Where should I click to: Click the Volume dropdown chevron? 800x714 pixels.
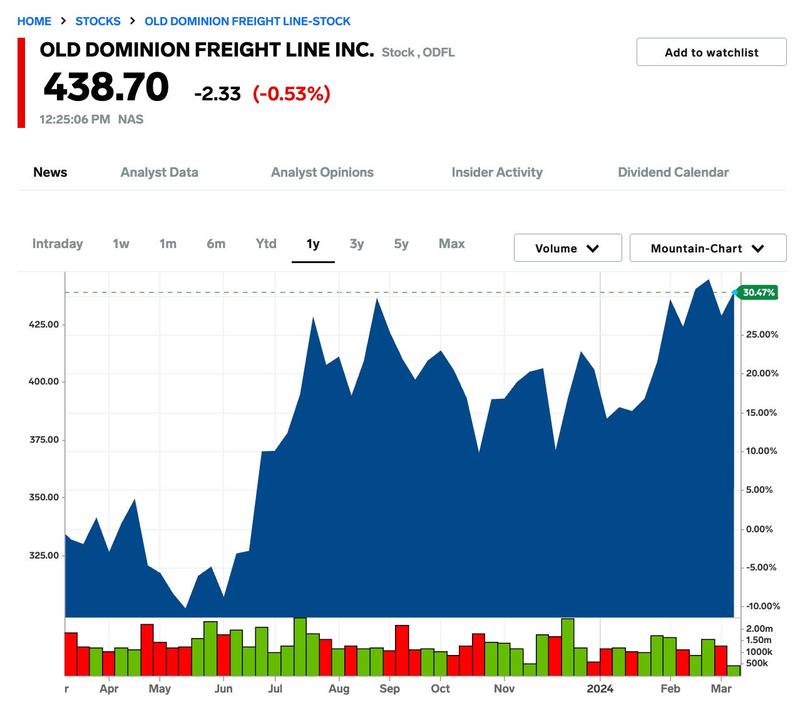(x=592, y=249)
